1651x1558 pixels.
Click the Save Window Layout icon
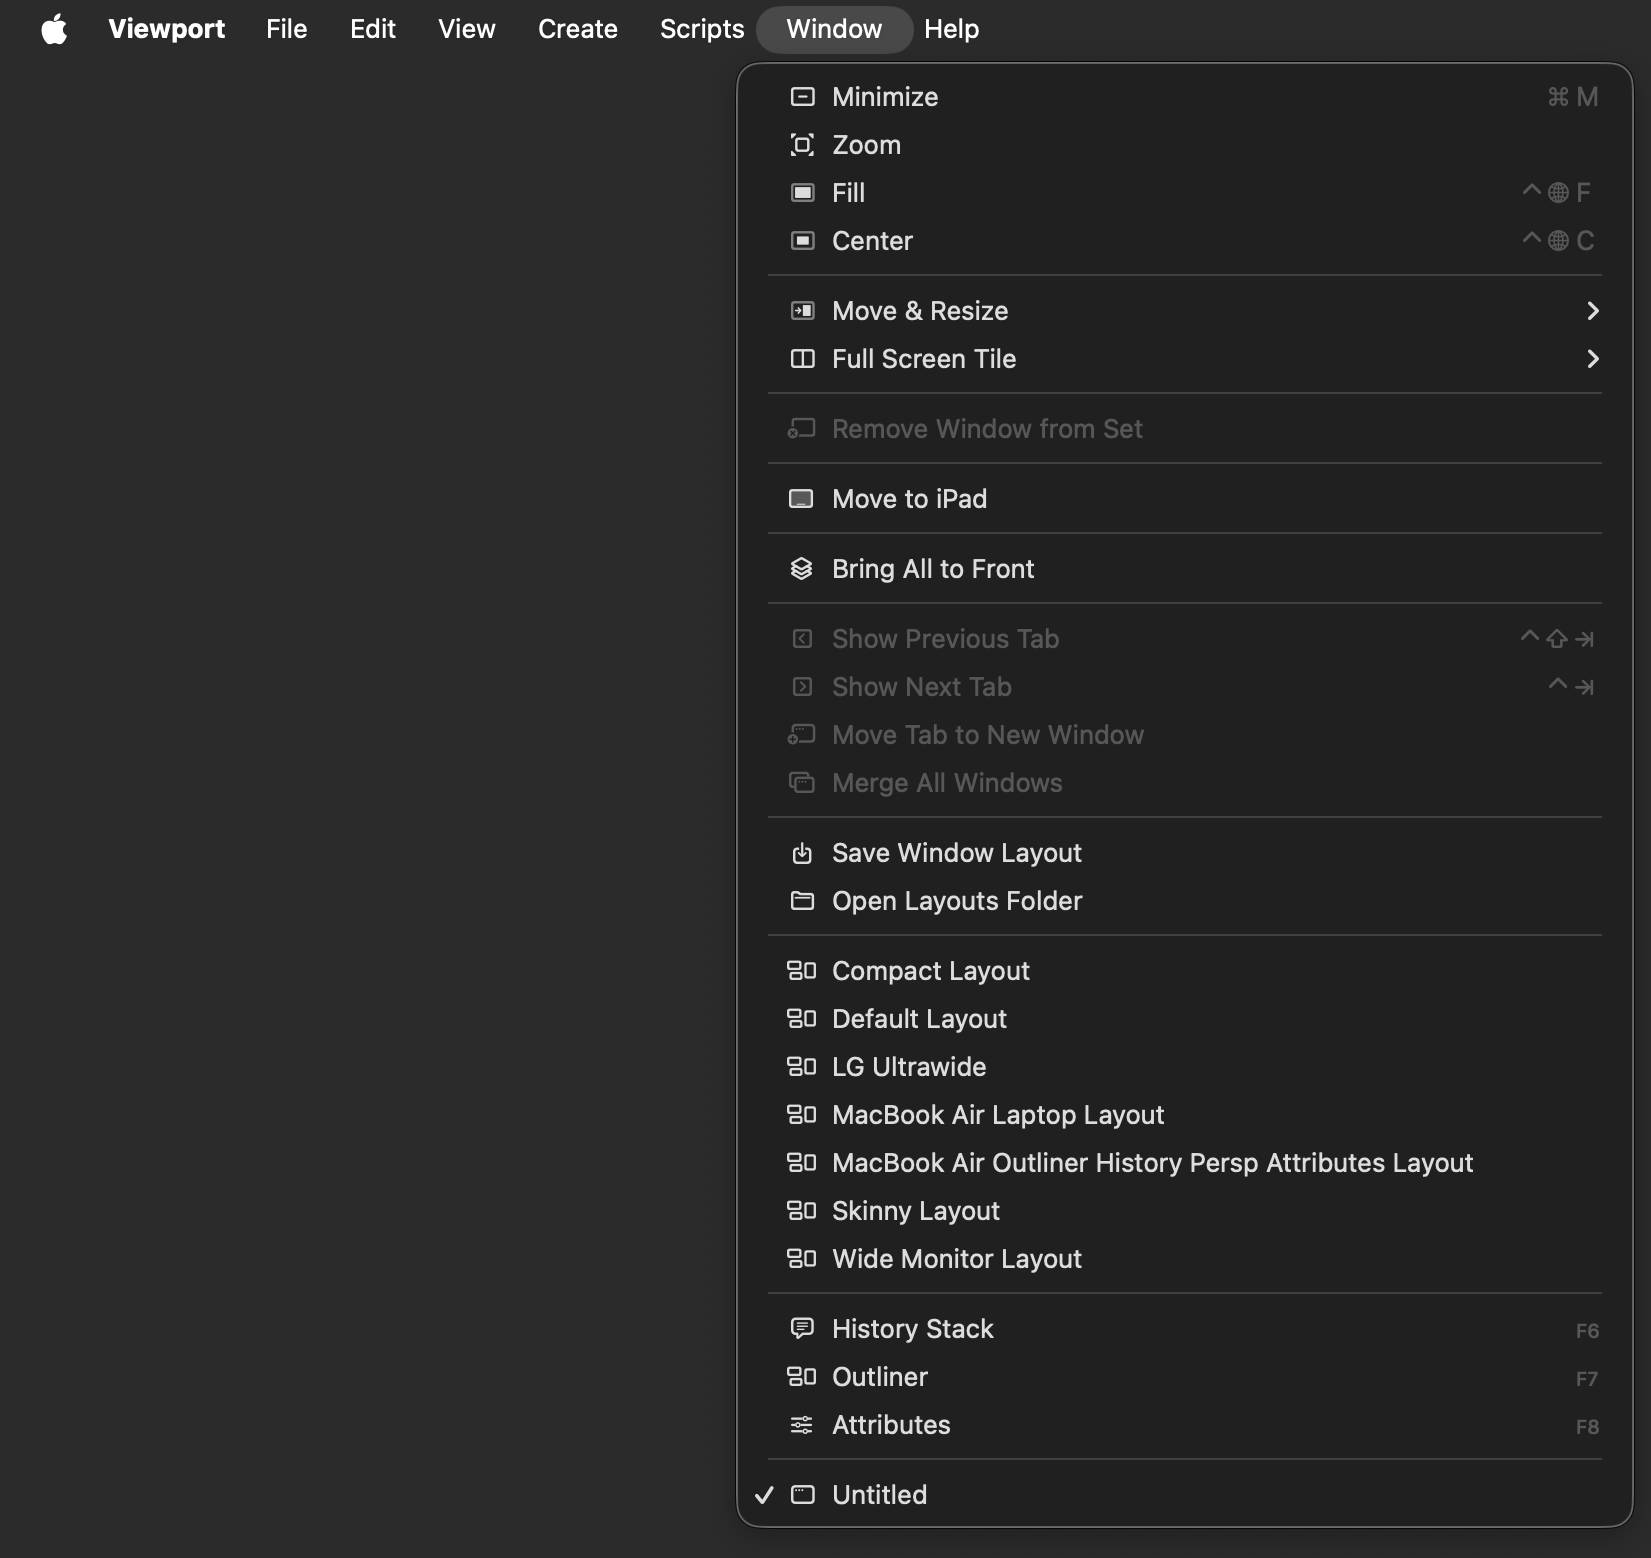coord(802,853)
